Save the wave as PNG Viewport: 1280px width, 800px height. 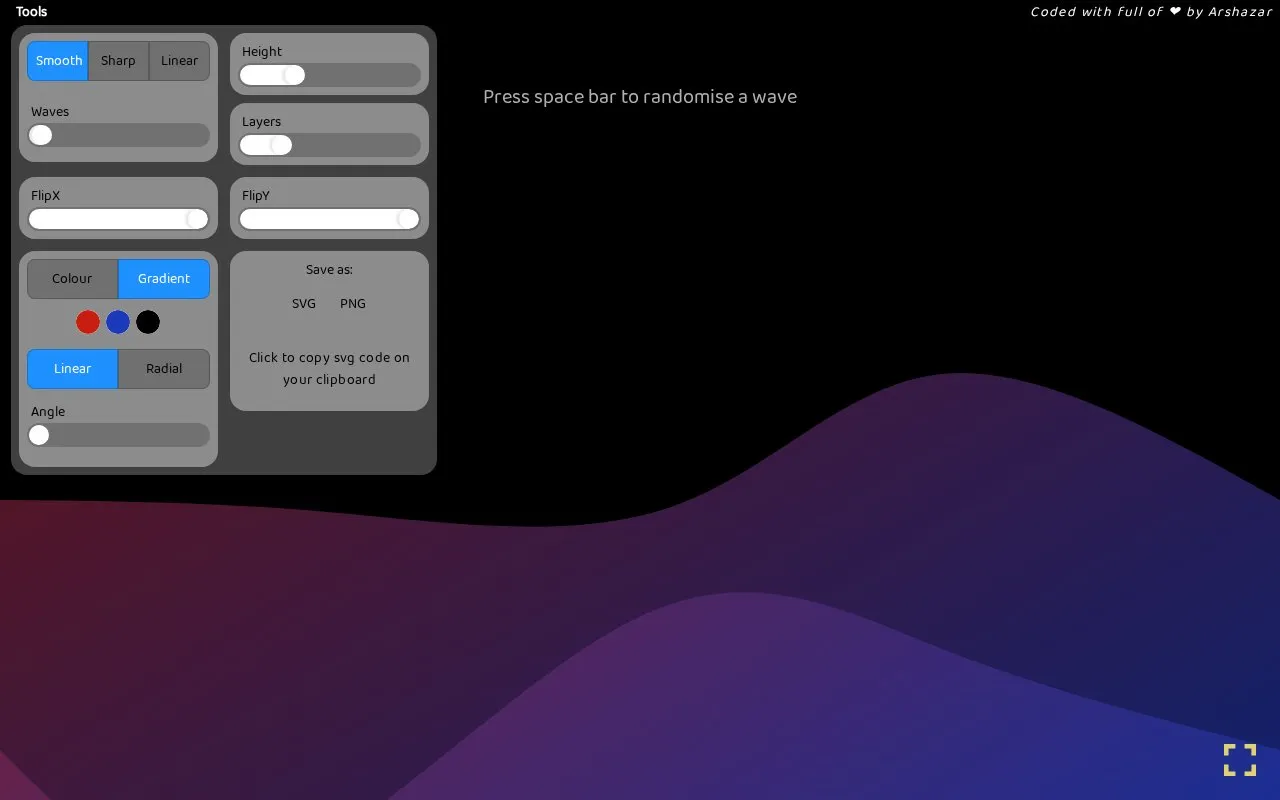click(x=353, y=304)
